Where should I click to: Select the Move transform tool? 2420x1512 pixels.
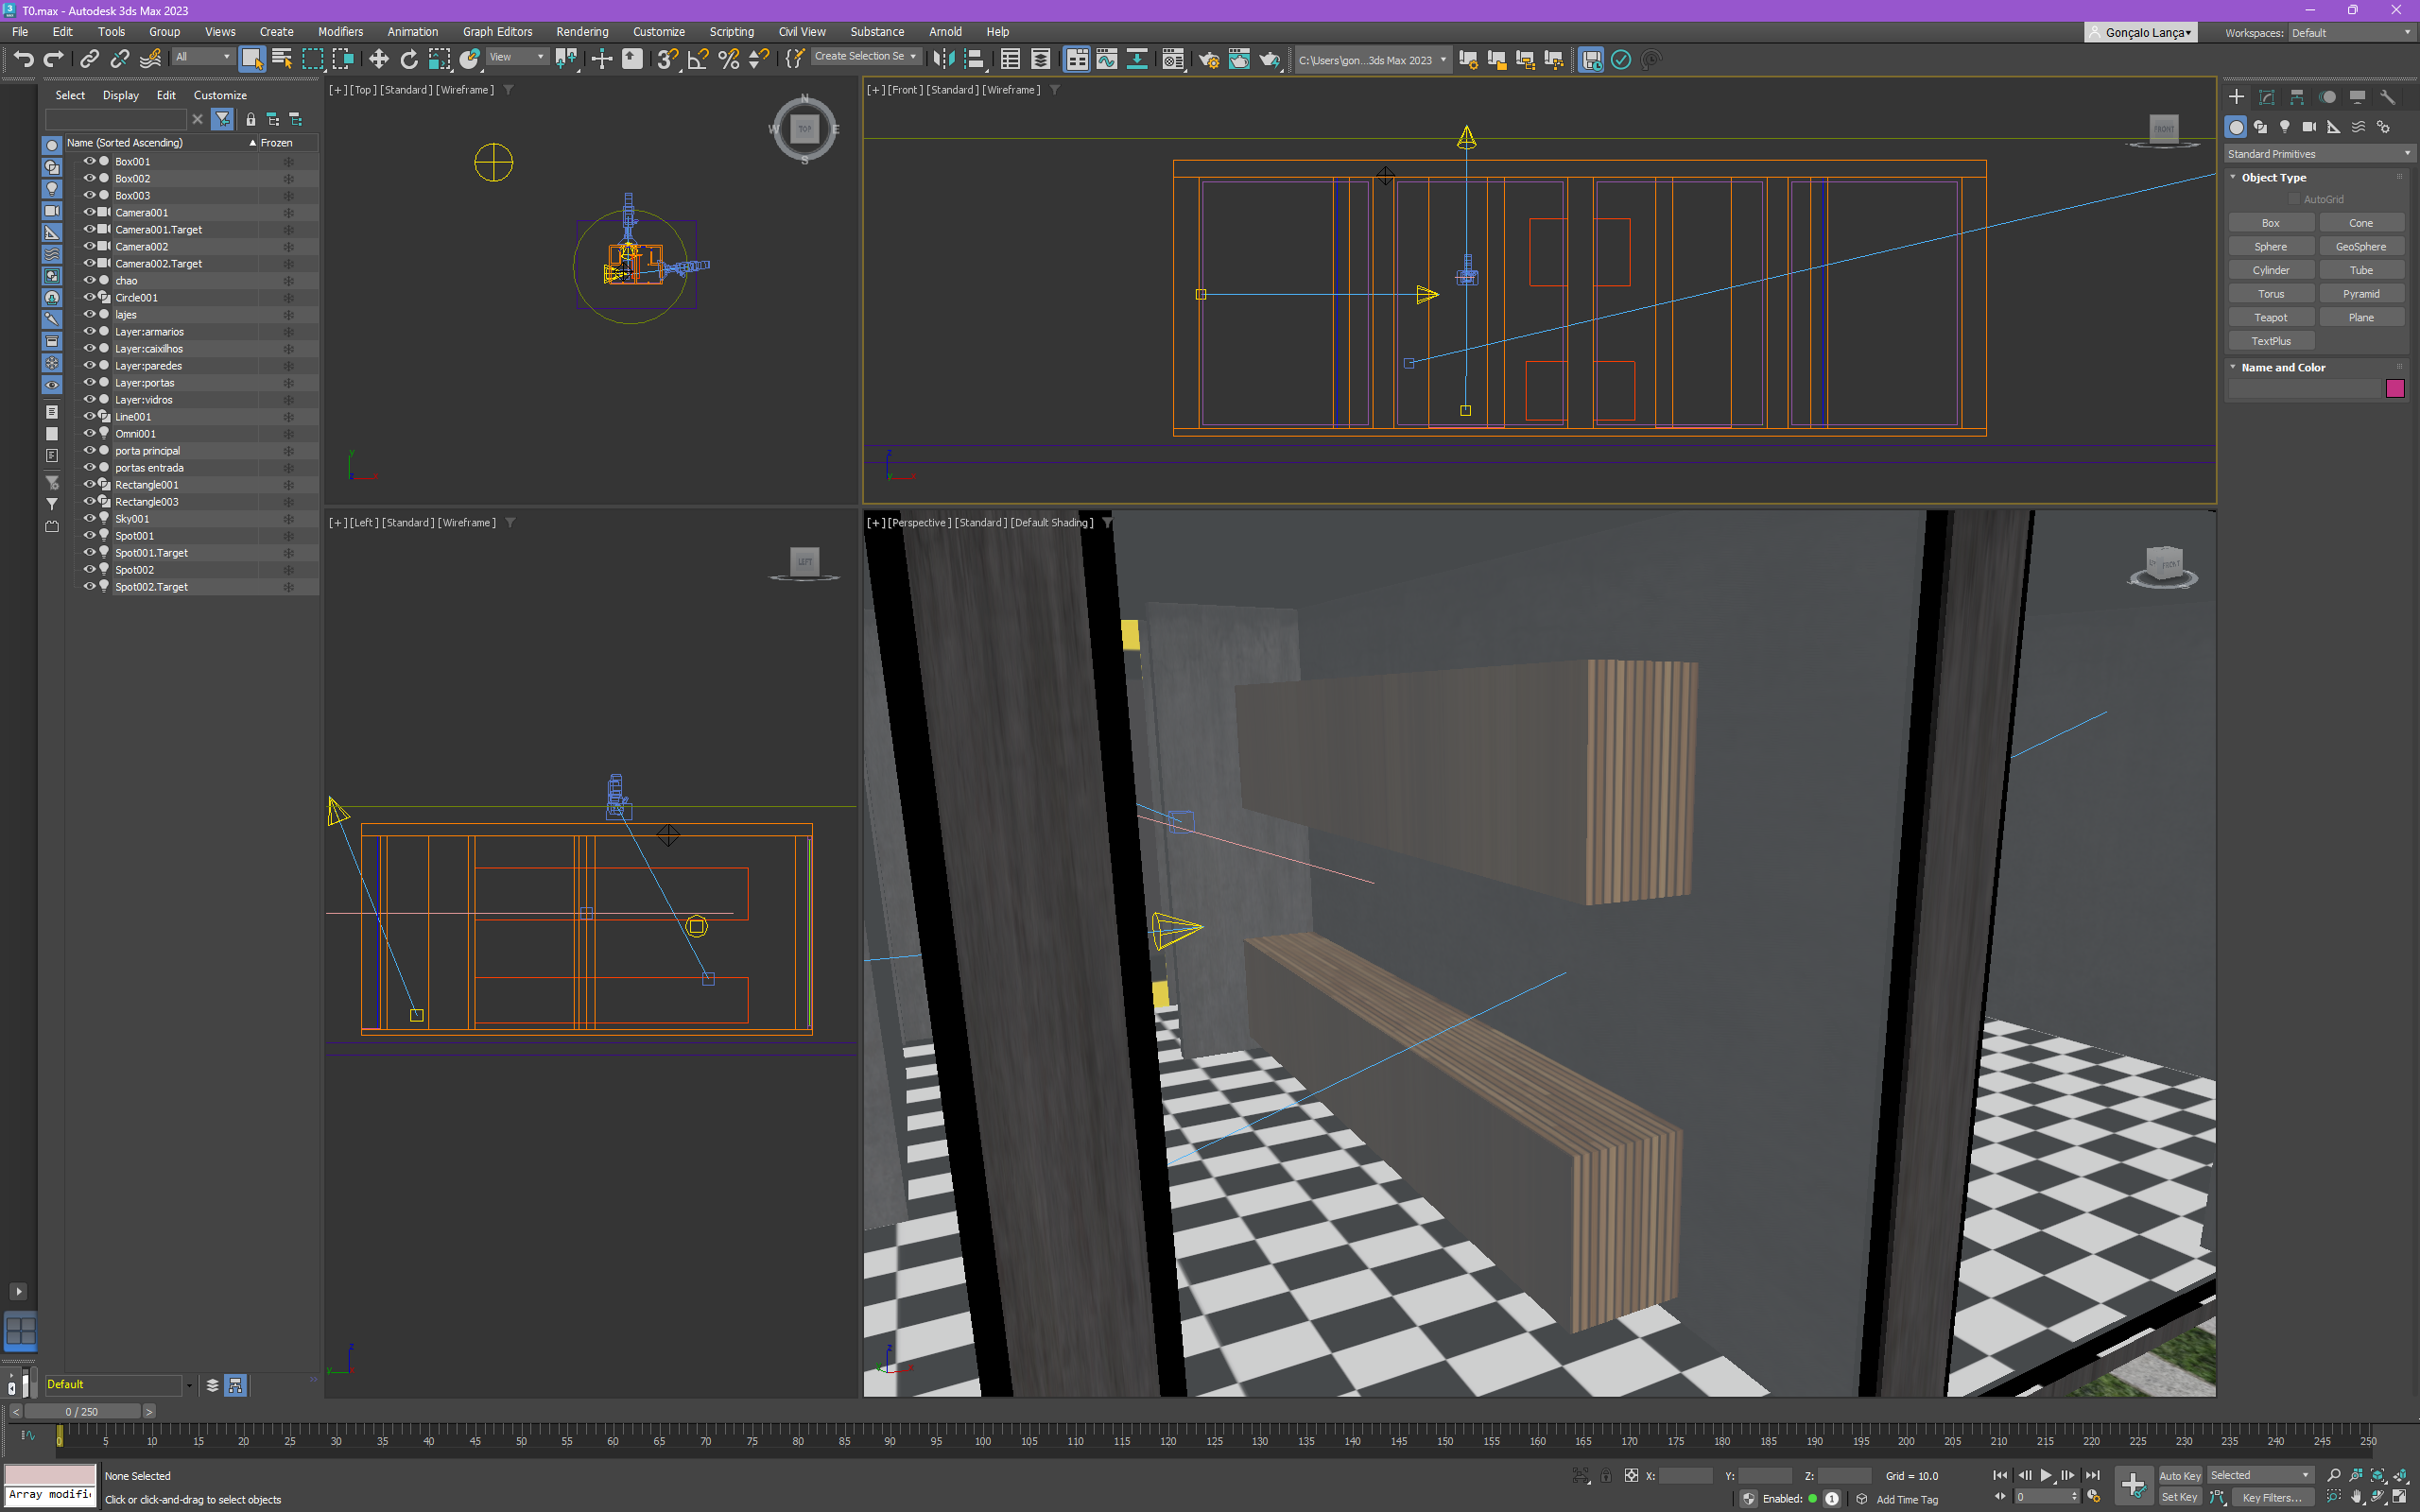(378, 59)
